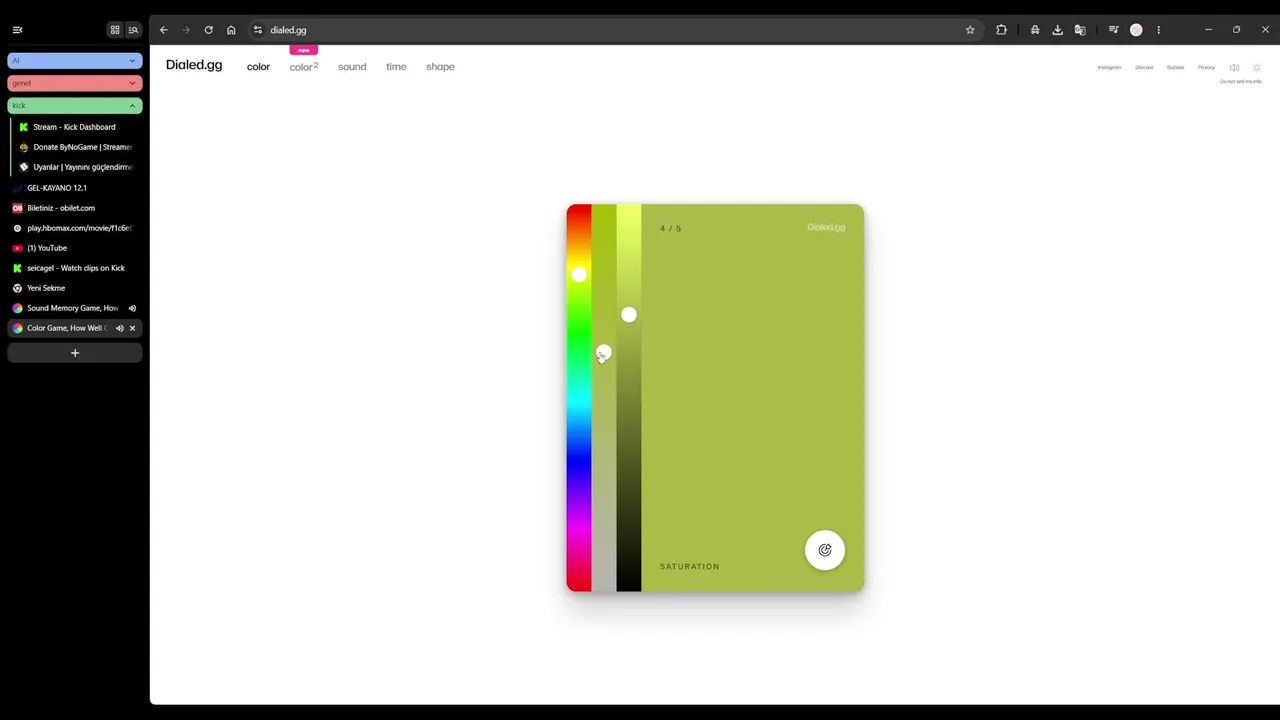The width and height of the screenshot is (1280, 720).
Task: Select the sound game mode
Action: click(x=352, y=67)
